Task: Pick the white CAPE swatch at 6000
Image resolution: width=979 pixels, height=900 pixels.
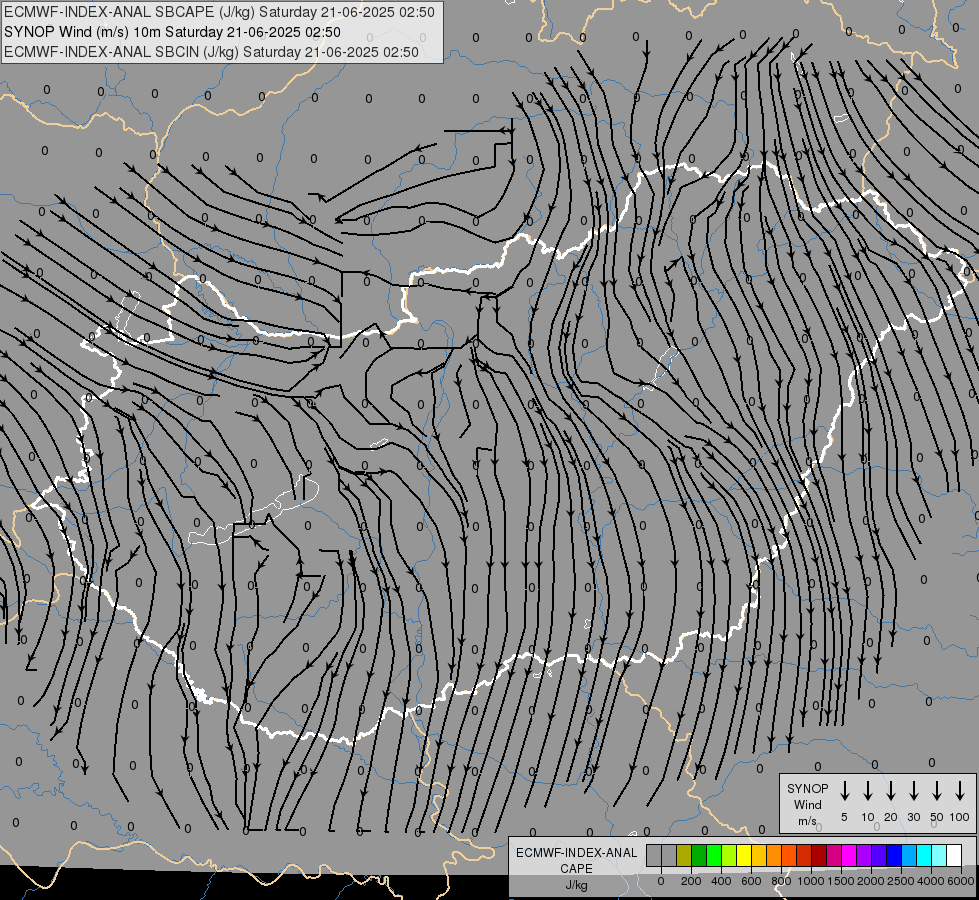Action: tap(954, 855)
